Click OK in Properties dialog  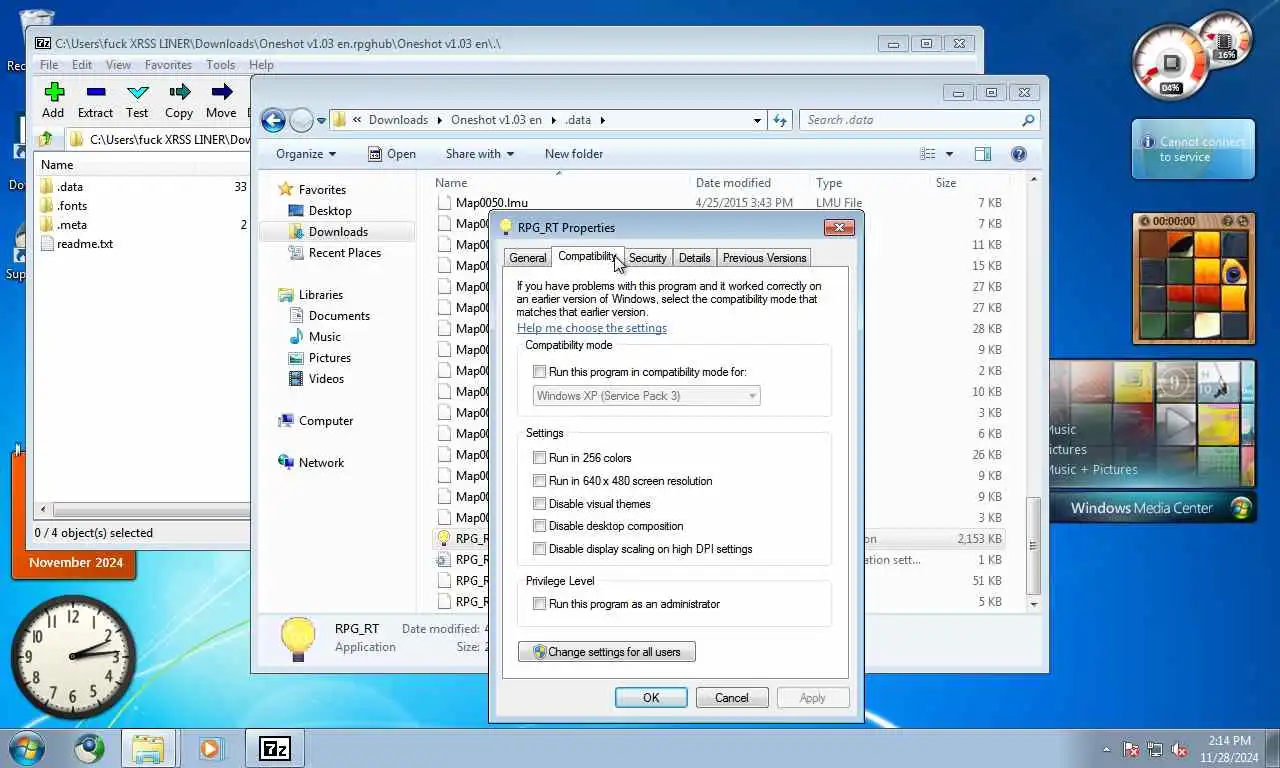coord(651,698)
